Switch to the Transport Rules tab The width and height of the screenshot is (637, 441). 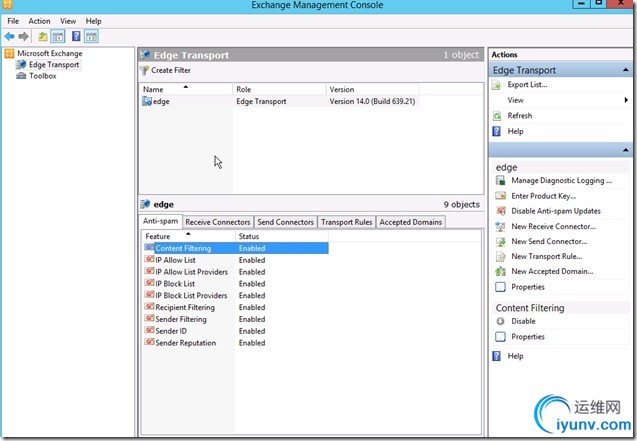[347, 222]
